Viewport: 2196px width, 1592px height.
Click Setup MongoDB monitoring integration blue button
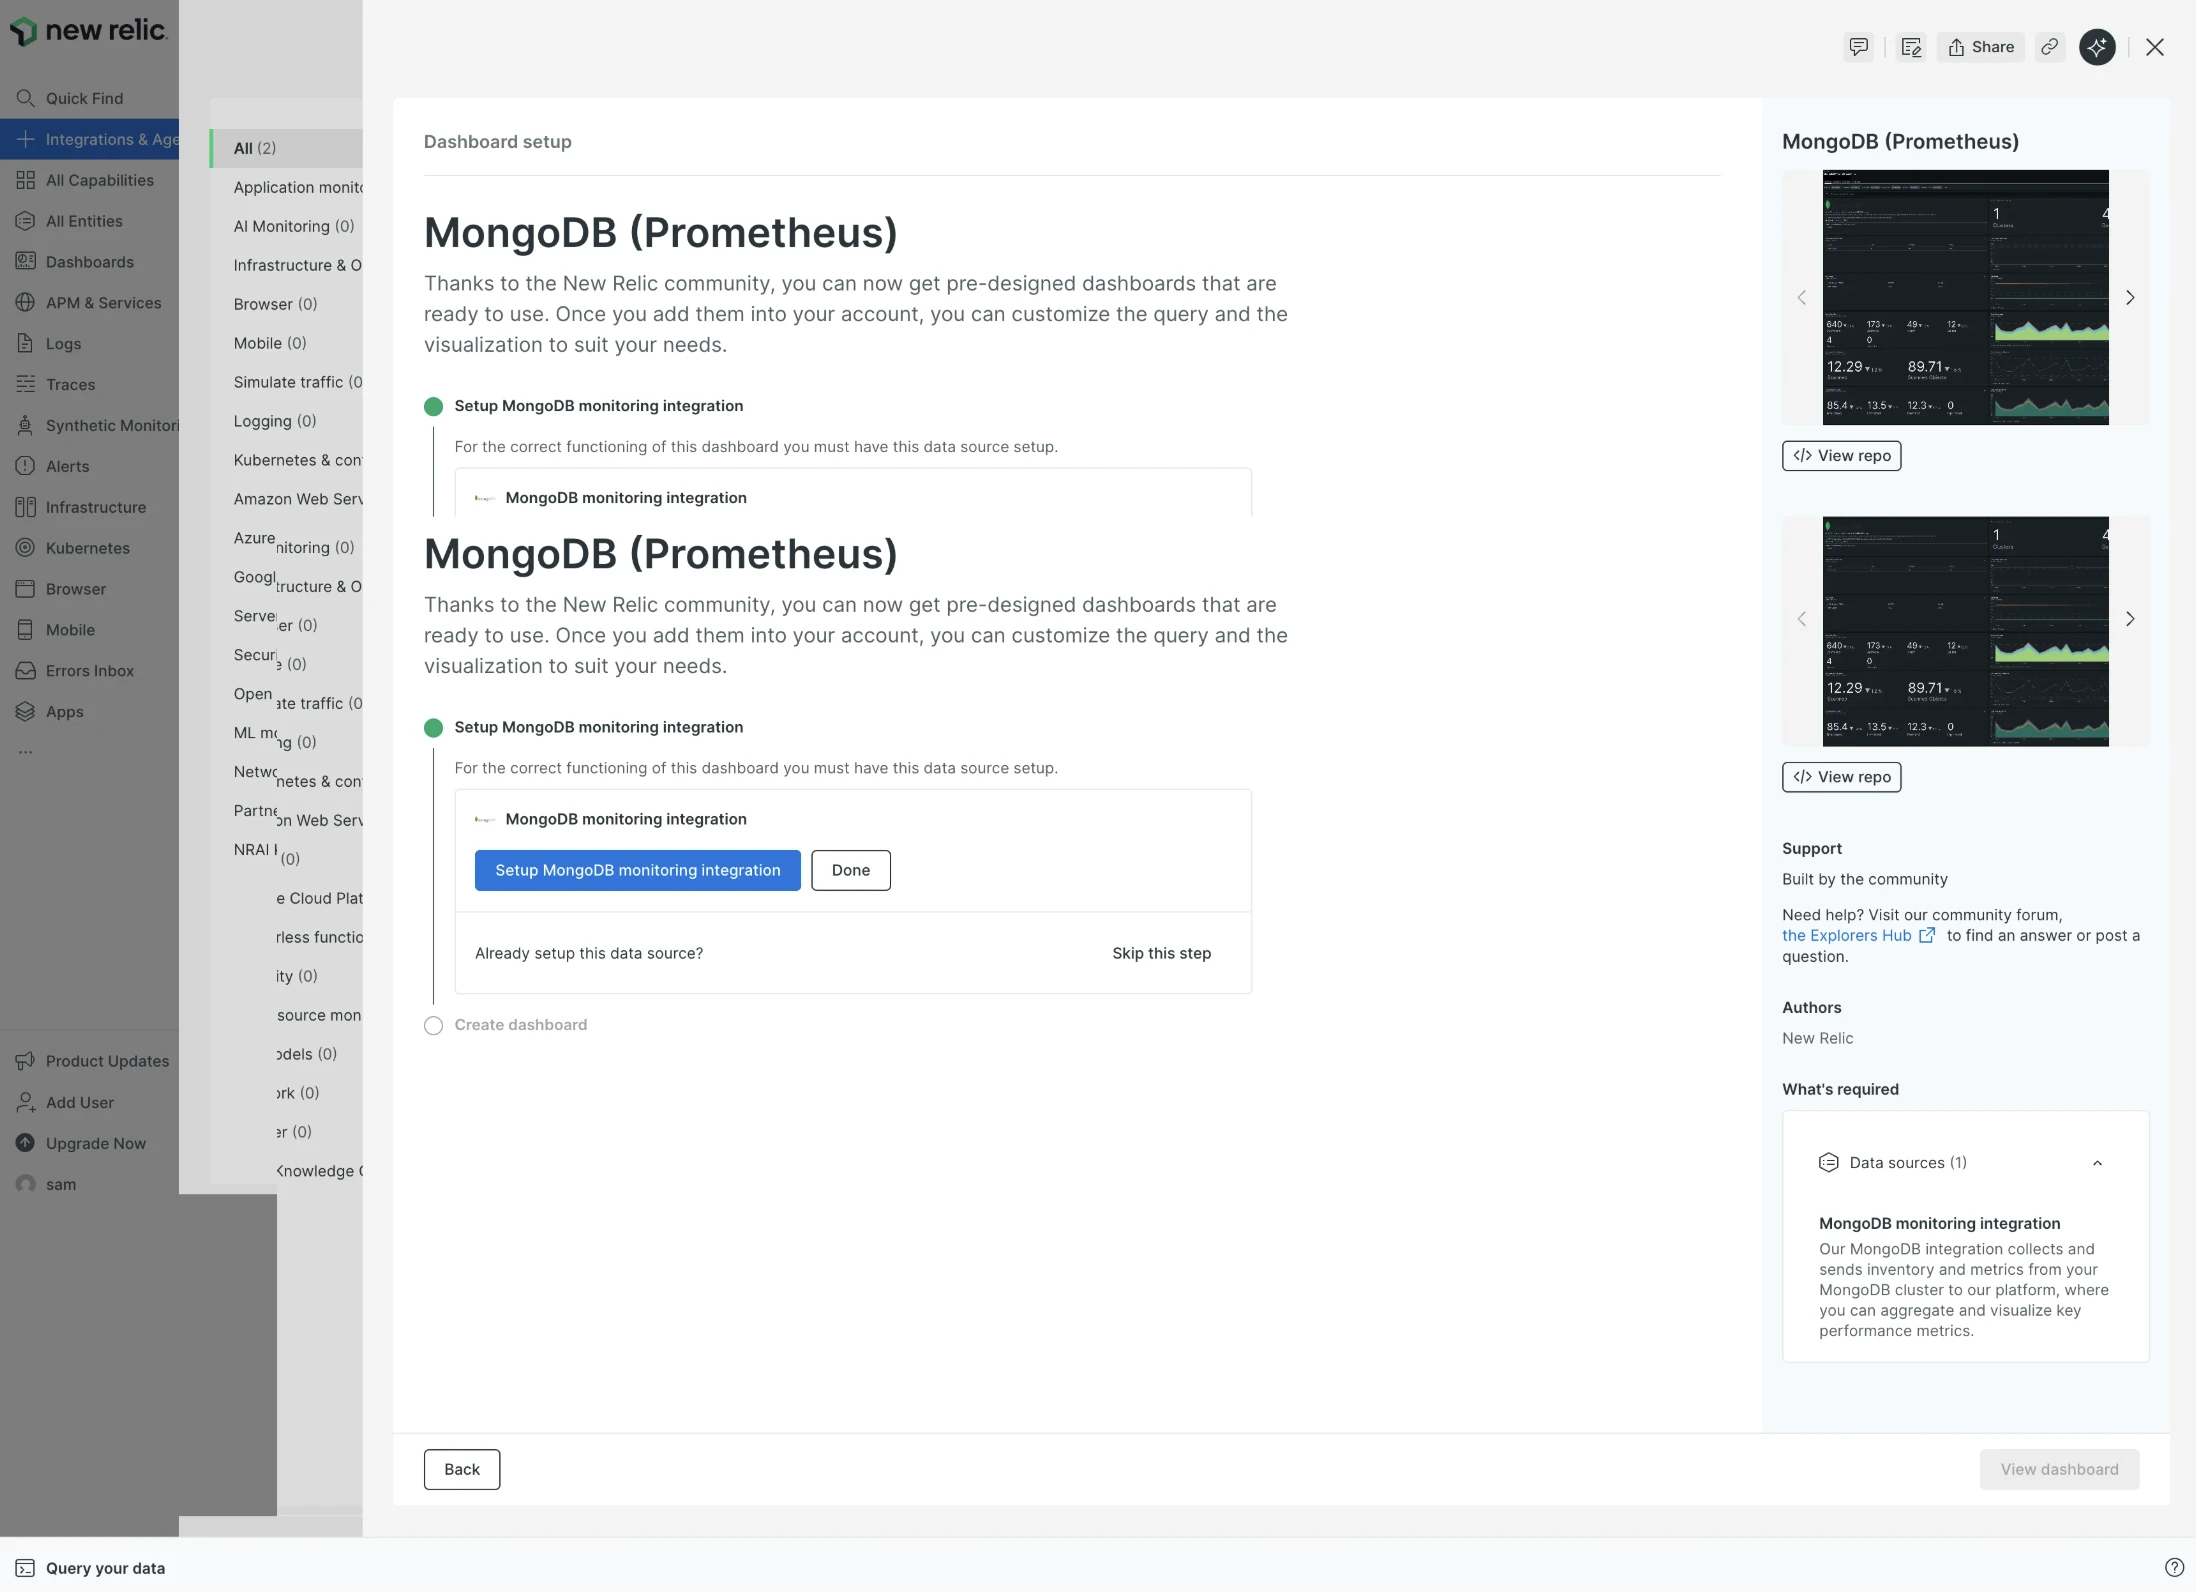point(638,871)
